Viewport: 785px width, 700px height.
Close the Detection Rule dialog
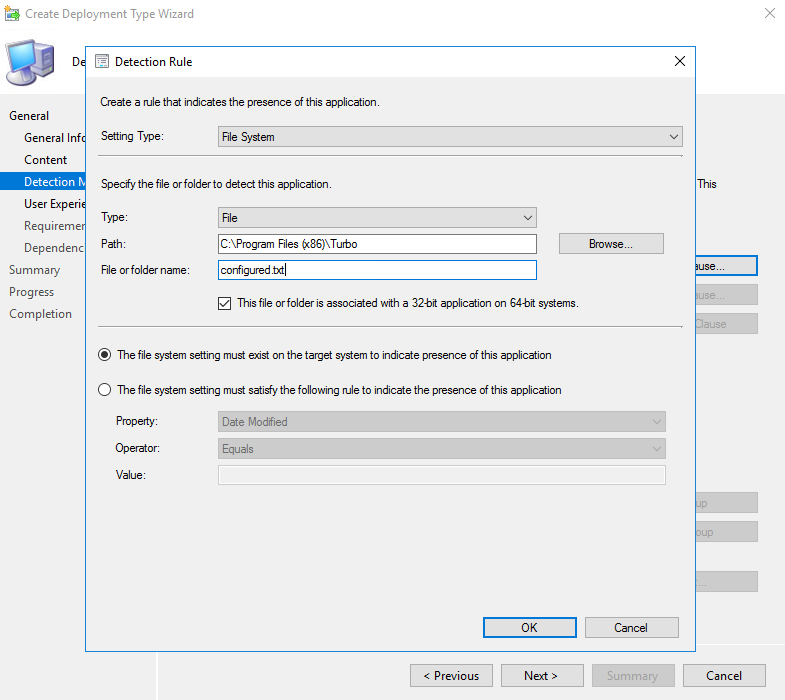coord(680,61)
